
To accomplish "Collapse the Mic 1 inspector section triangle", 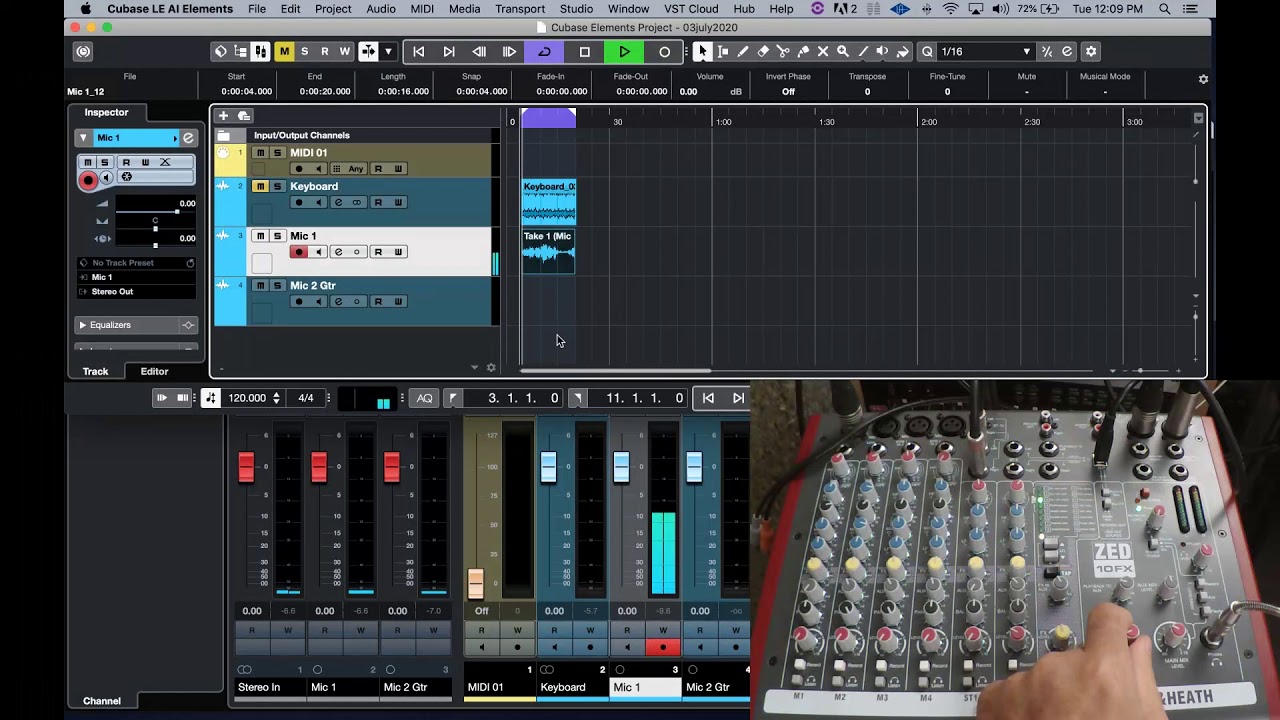I will point(84,137).
